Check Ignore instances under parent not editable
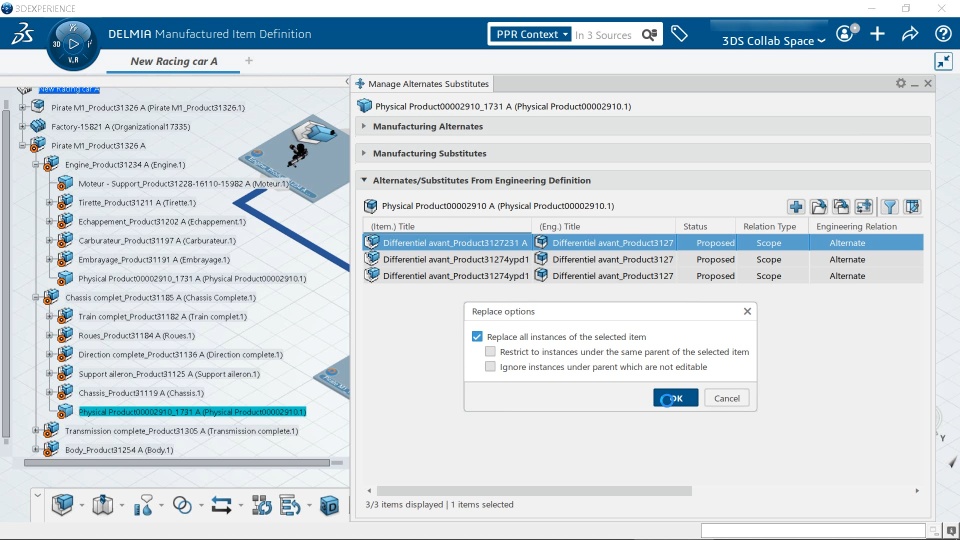Image resolution: width=960 pixels, height=540 pixels. pos(490,367)
